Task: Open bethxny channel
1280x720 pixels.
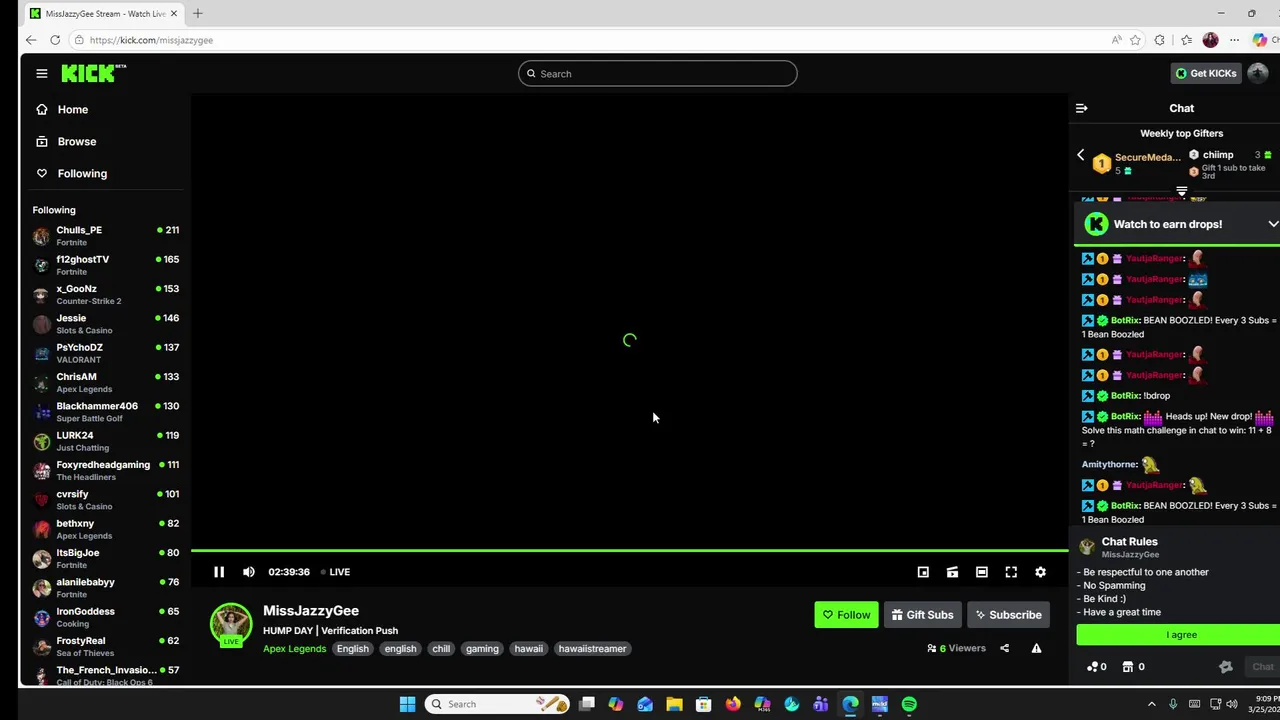Action: 105,529
